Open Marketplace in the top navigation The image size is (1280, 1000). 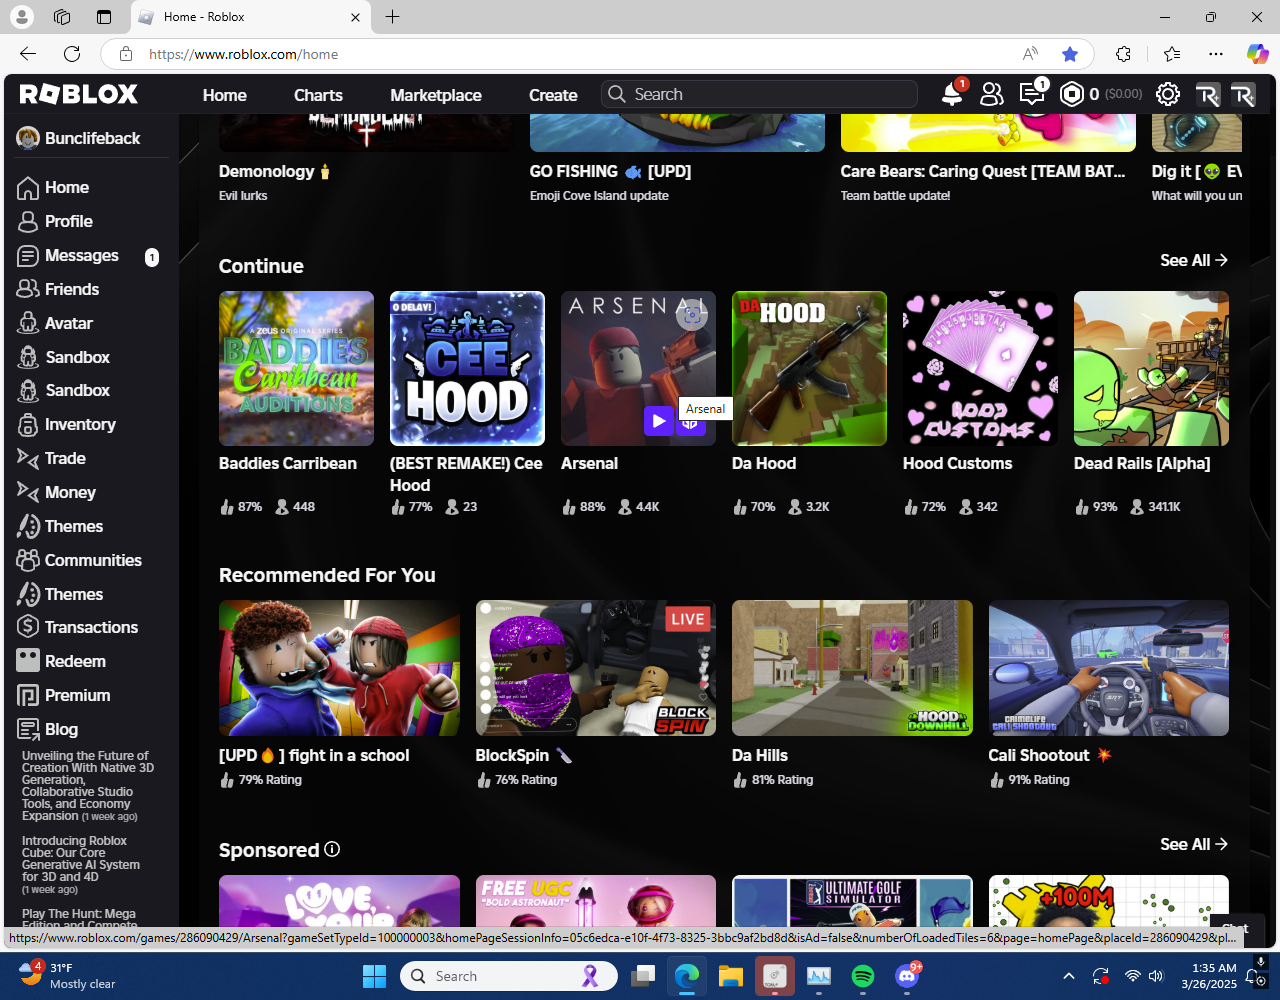click(x=436, y=95)
